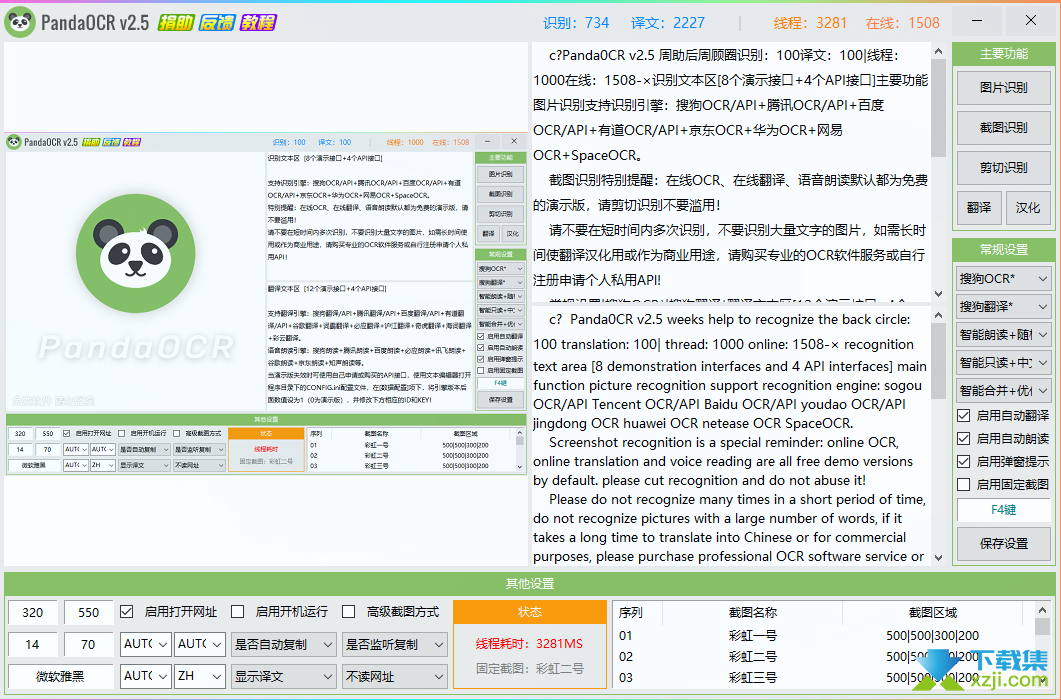This screenshot has height=700, width=1061.
Task: Click the up arrow of the translation-text scrollbar
Action: click(939, 315)
